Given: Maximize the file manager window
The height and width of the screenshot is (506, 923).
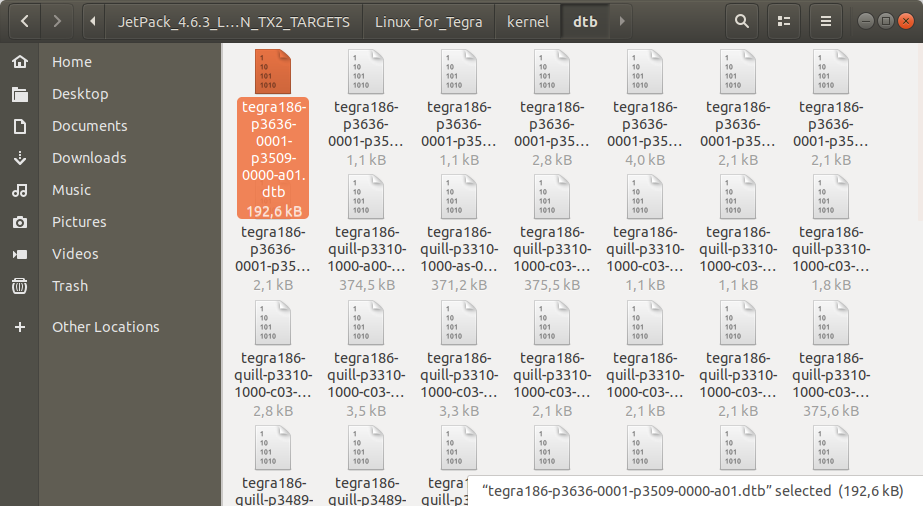Looking at the screenshot, I should 885,21.
